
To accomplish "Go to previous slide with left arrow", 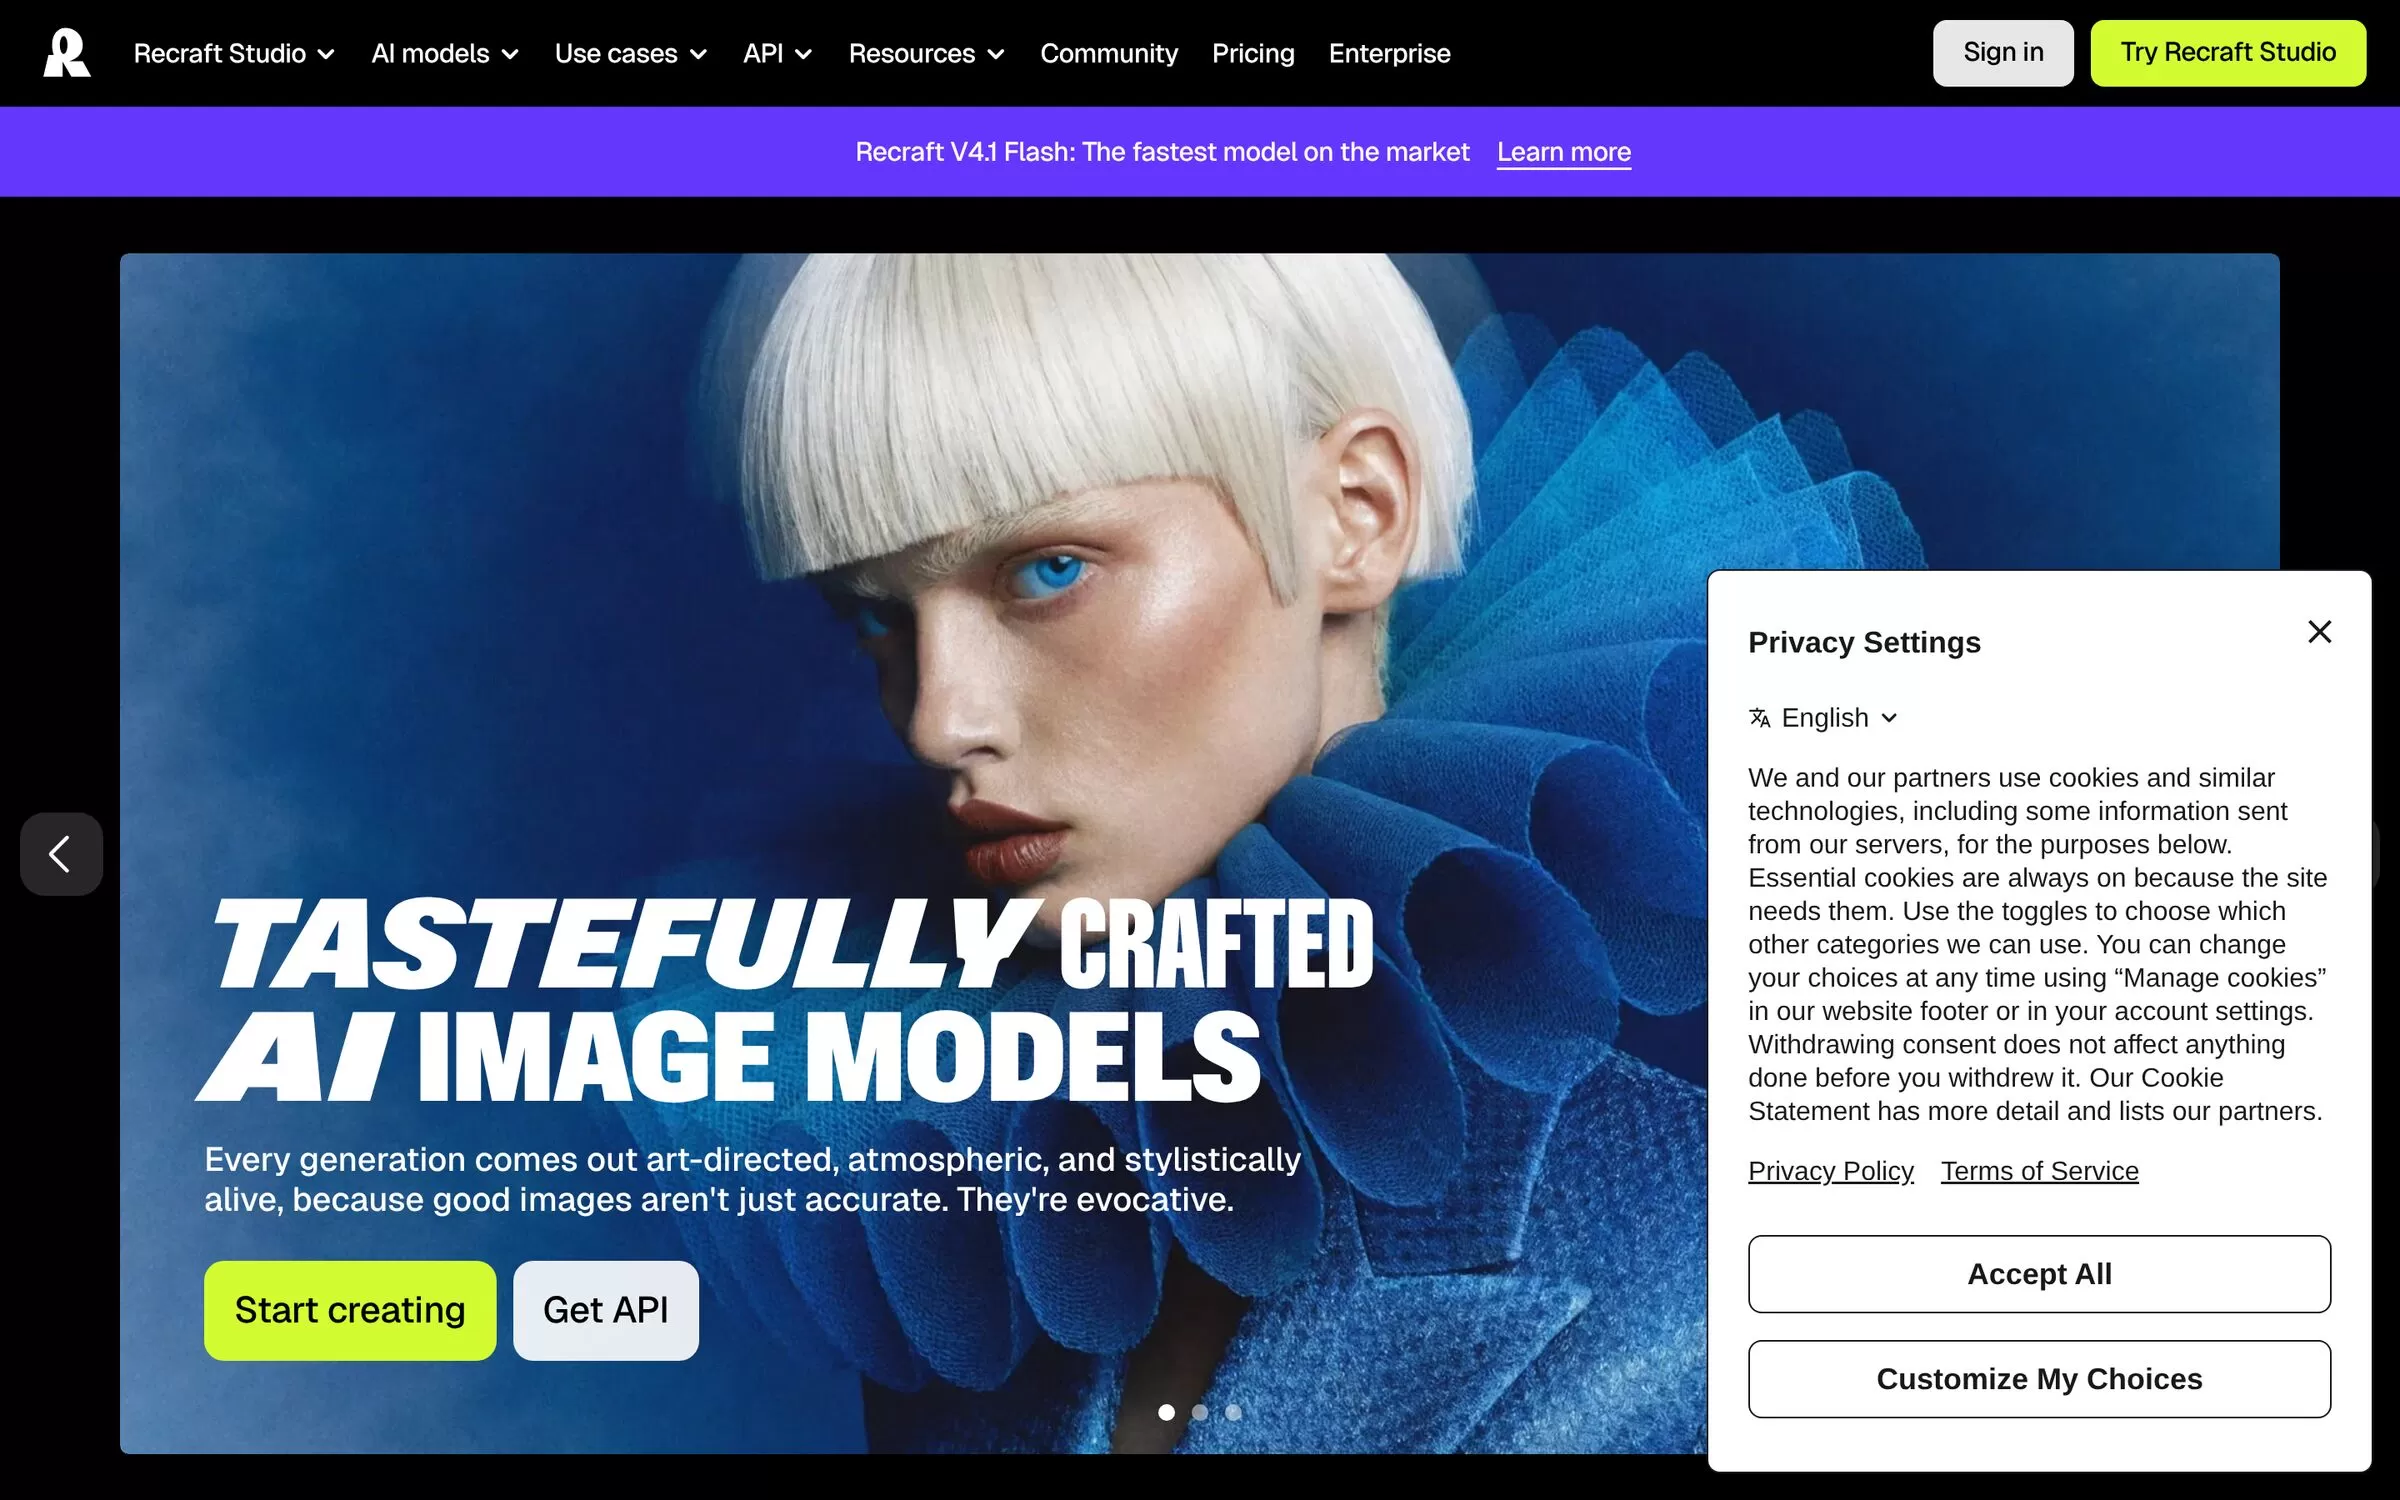I will tap(61, 854).
